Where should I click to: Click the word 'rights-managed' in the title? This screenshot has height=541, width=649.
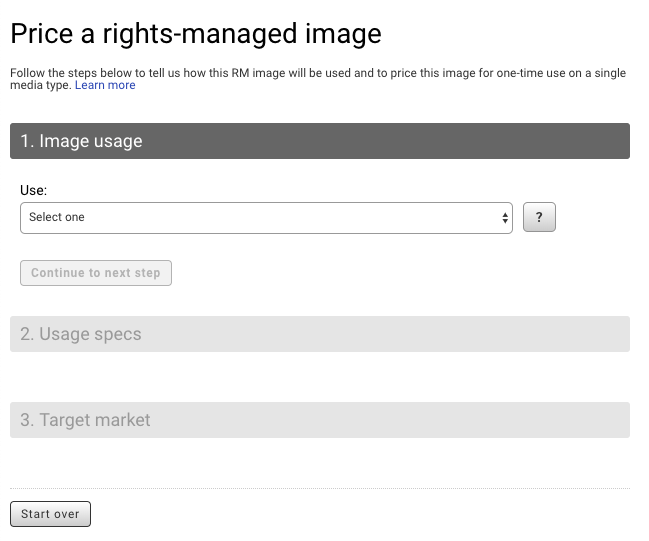pos(200,35)
